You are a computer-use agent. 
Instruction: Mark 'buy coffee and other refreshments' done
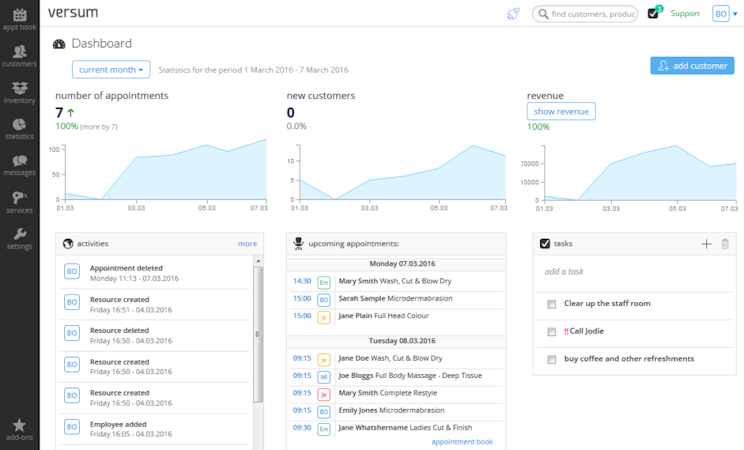click(551, 359)
